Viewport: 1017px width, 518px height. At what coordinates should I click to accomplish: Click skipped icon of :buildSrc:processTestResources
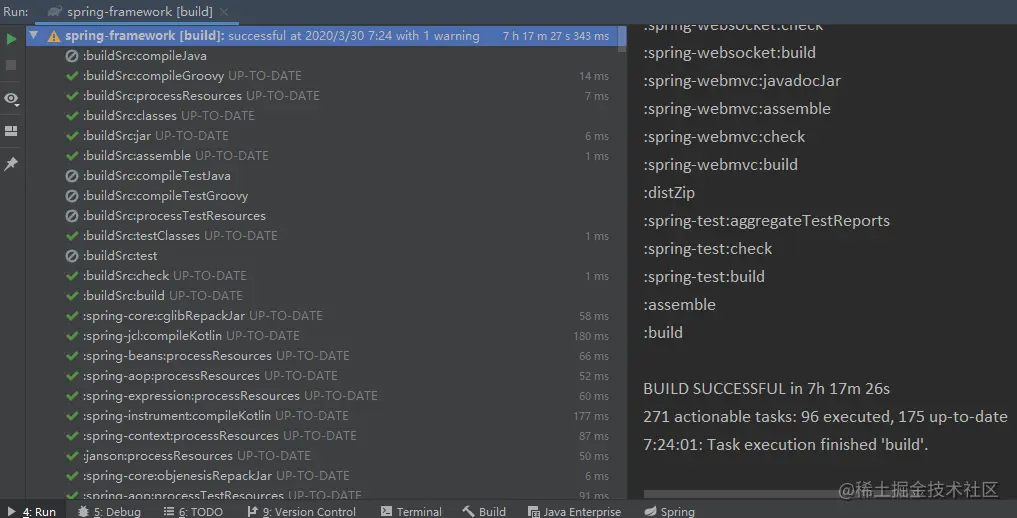(72, 216)
